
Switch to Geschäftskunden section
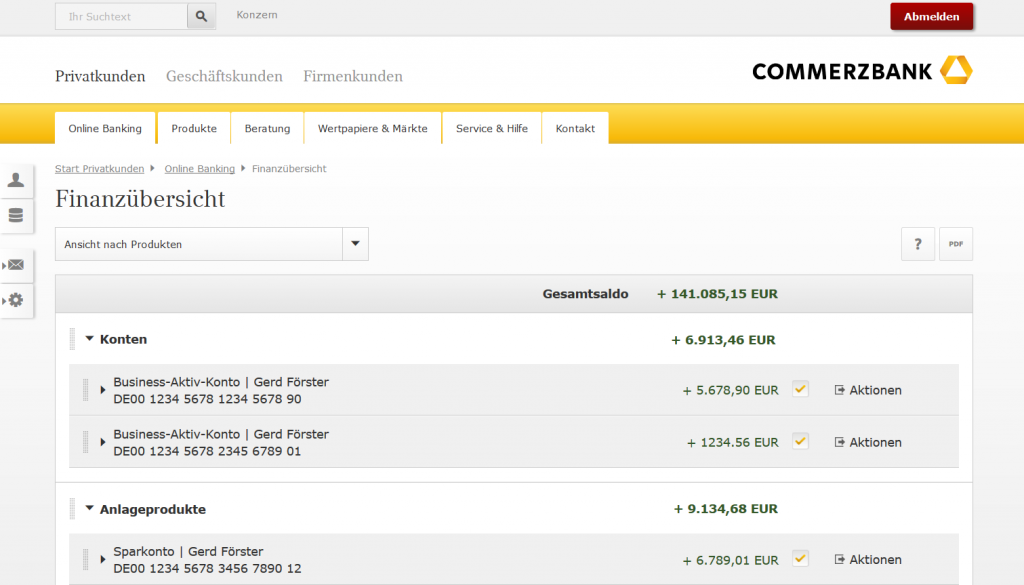[224, 76]
